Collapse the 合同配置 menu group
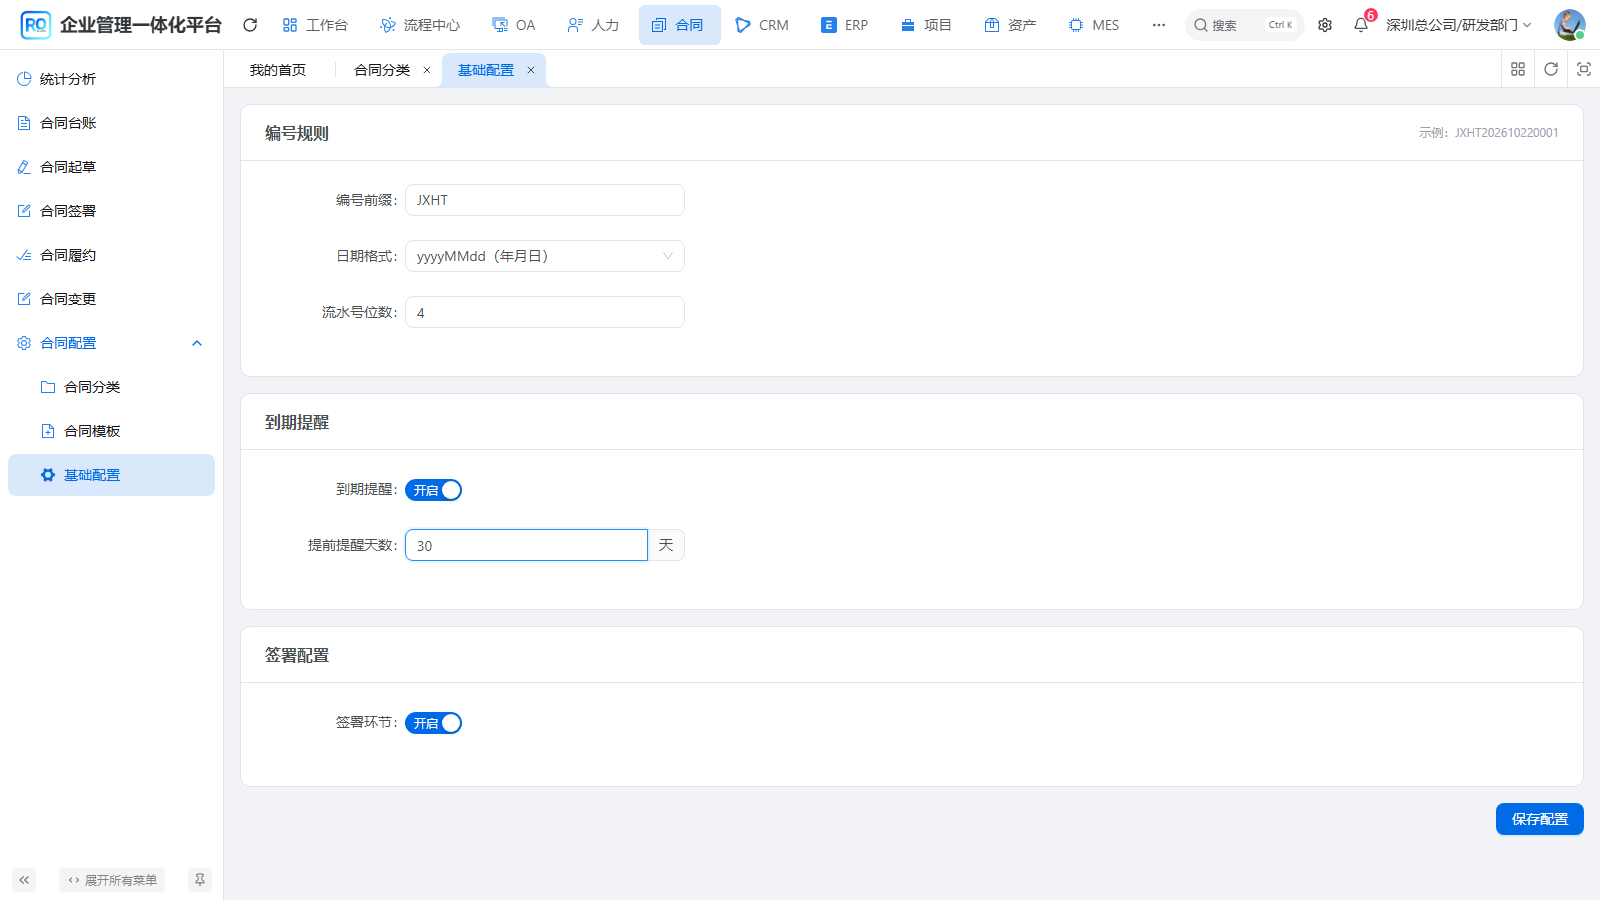1600x900 pixels. click(x=111, y=343)
